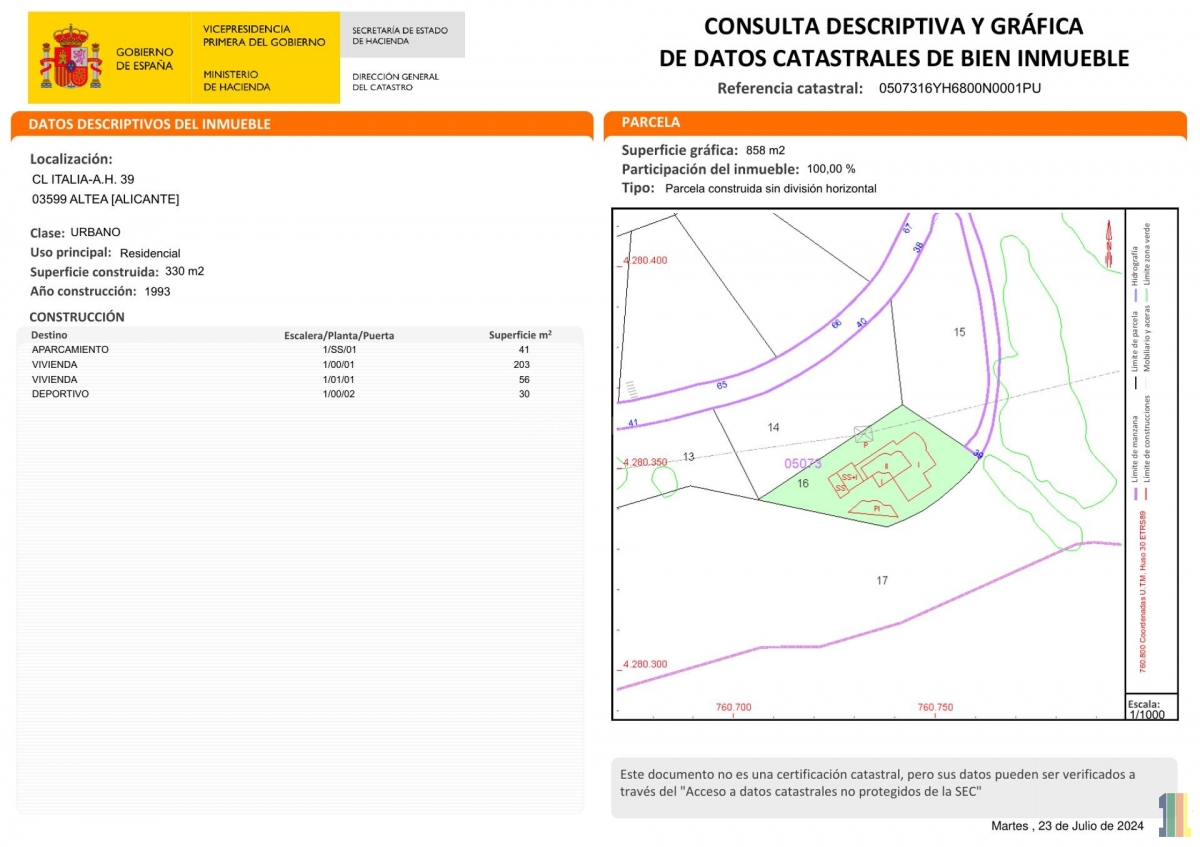Select construction year '1993'
1200x847 pixels.
(158, 292)
